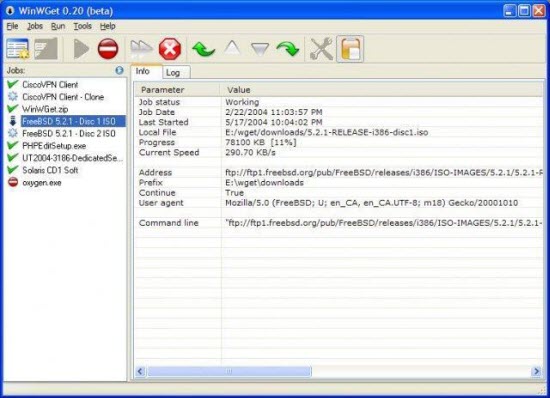Click the Parameter column header

click(177, 90)
